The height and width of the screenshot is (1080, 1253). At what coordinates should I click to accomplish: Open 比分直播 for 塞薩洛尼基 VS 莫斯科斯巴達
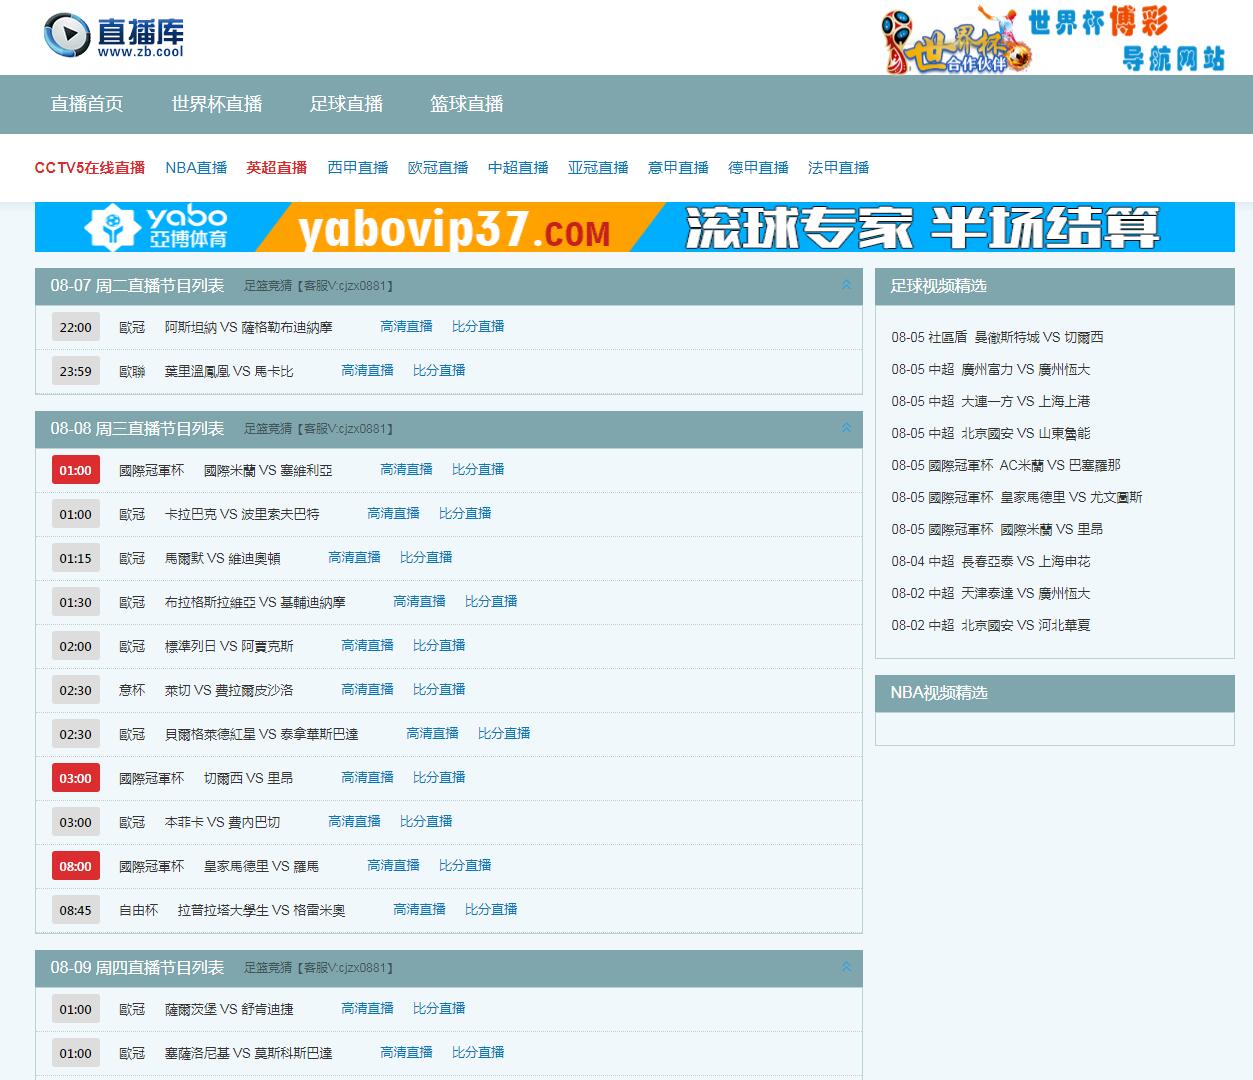click(478, 1053)
